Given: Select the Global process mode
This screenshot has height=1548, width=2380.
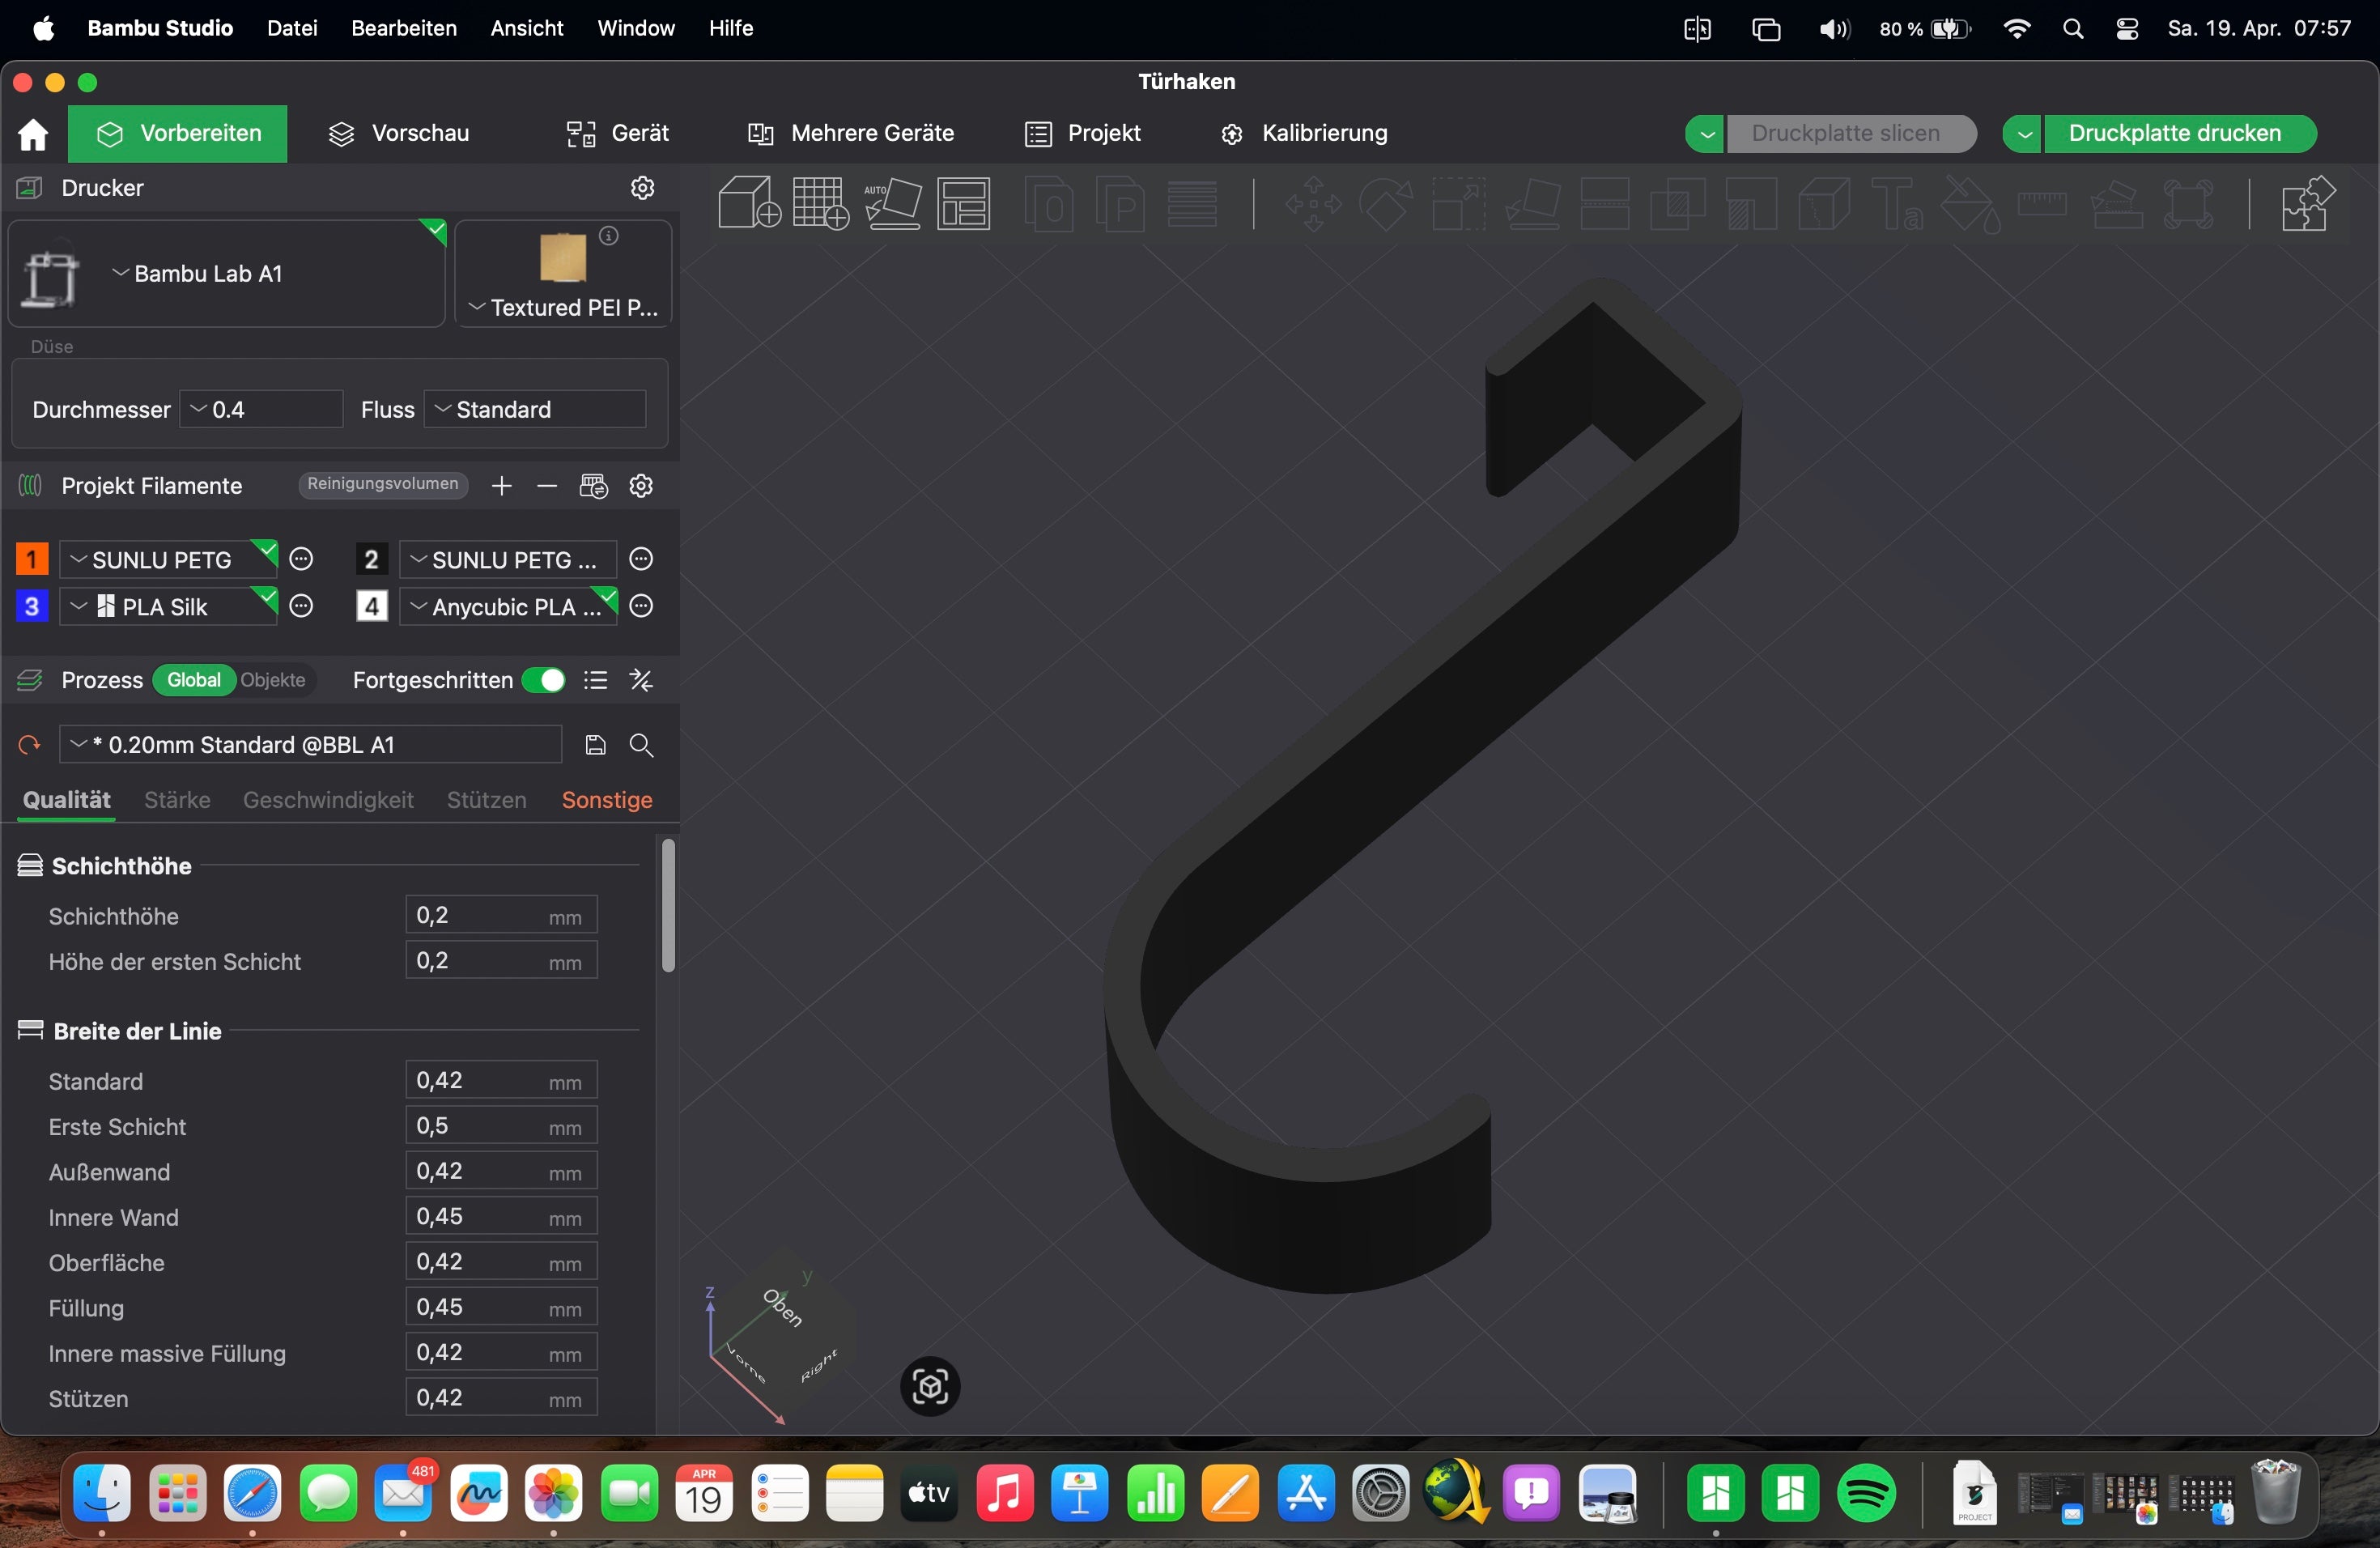Looking at the screenshot, I should [x=194, y=681].
